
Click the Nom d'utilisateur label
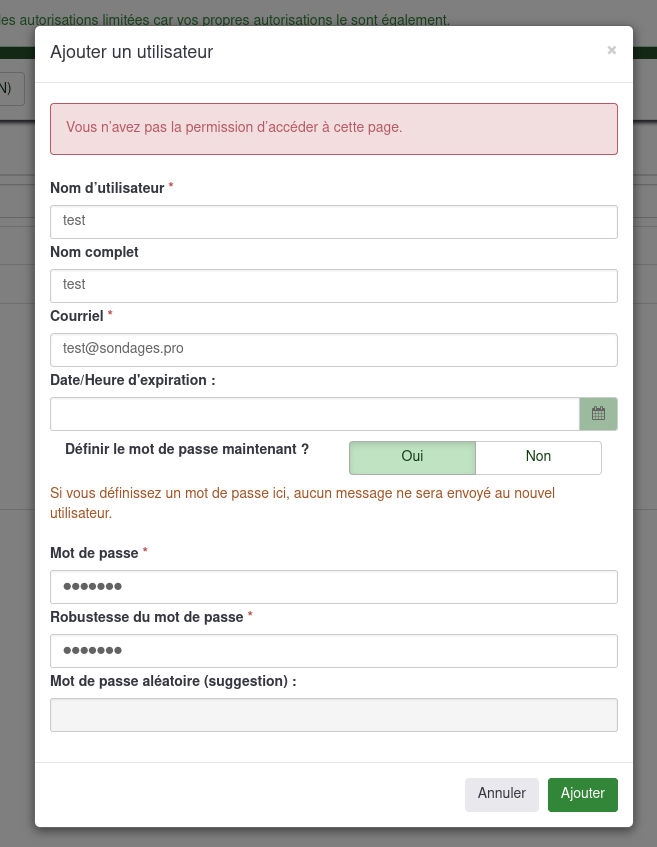click(x=107, y=188)
